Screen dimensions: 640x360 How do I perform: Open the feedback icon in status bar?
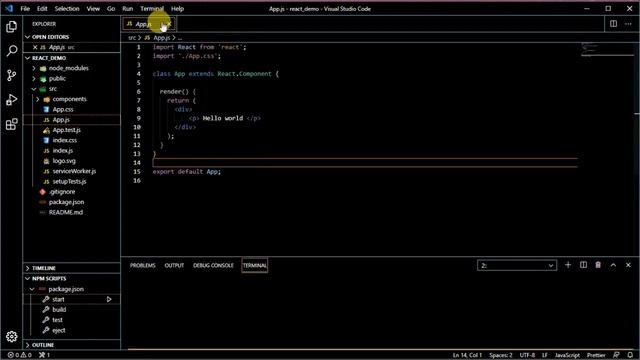click(616, 355)
